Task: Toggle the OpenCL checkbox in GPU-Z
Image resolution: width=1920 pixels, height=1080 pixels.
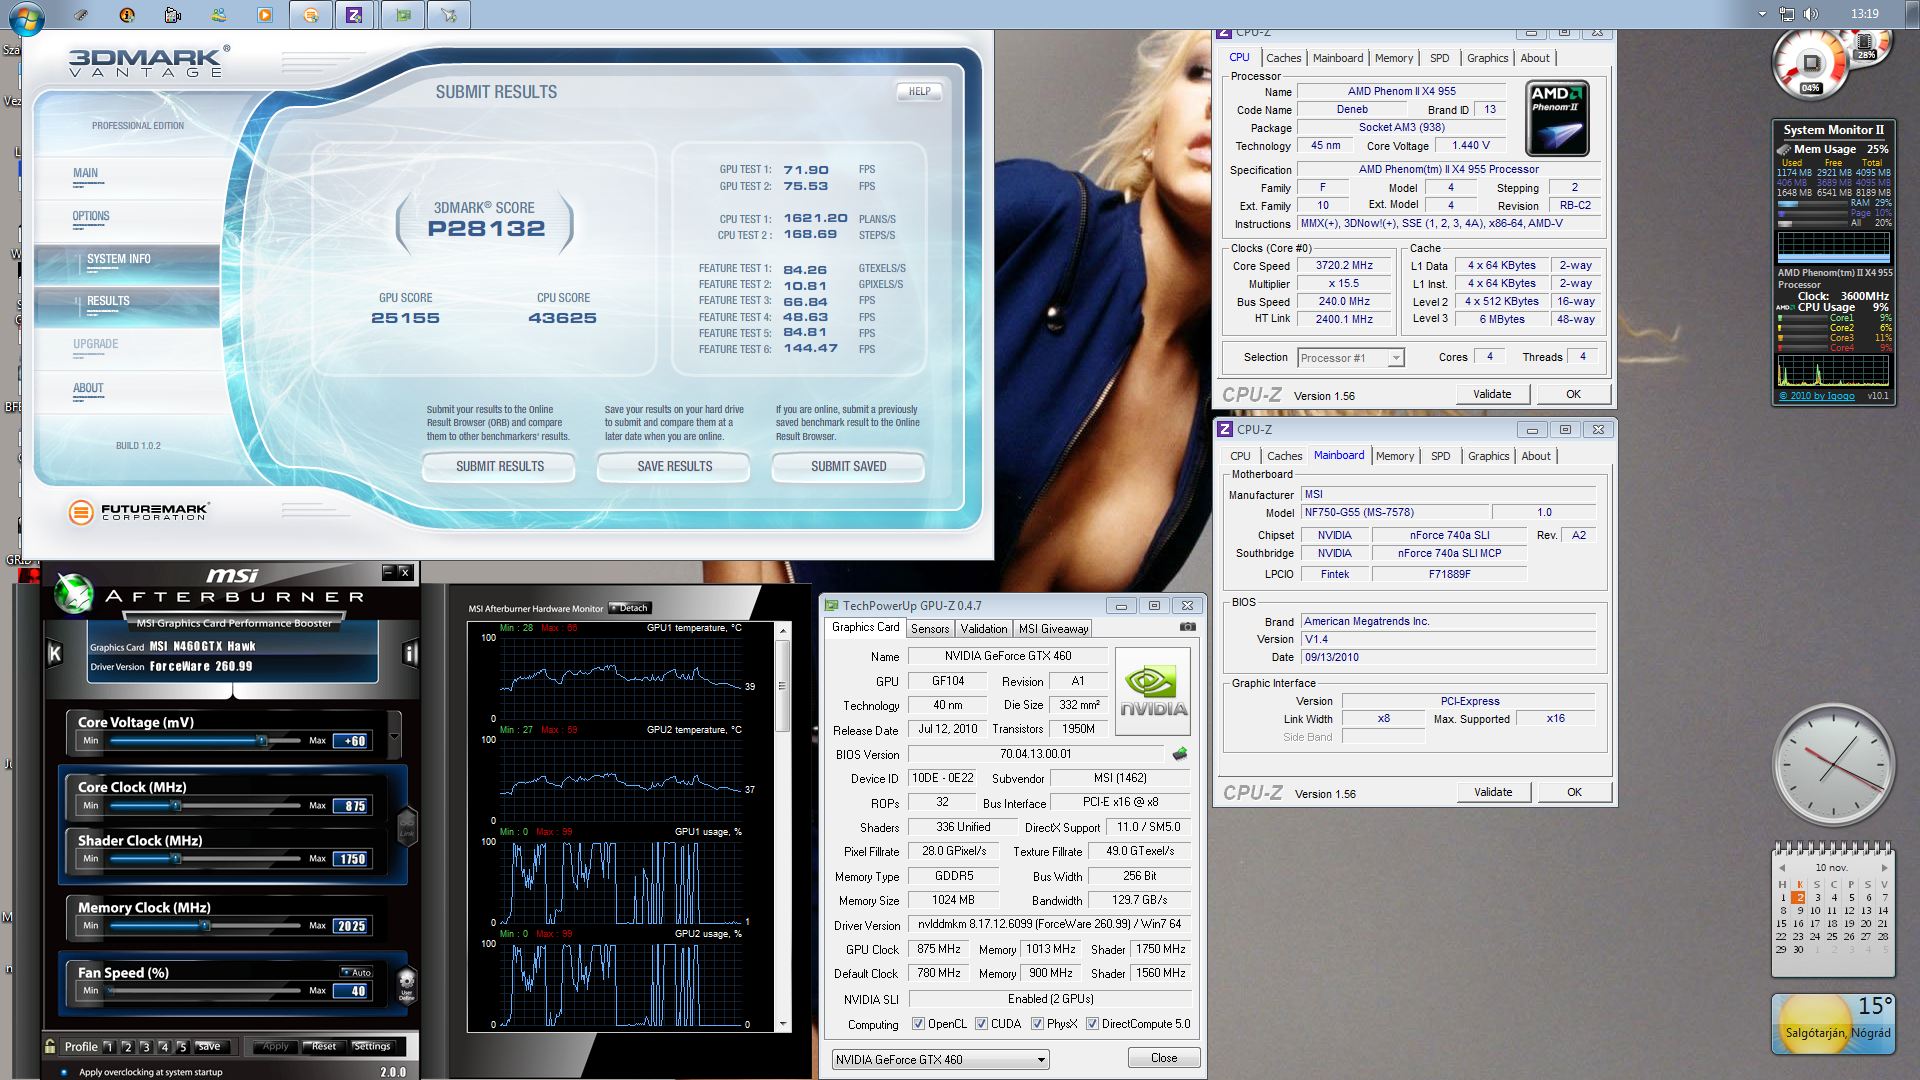Action: click(x=918, y=1024)
